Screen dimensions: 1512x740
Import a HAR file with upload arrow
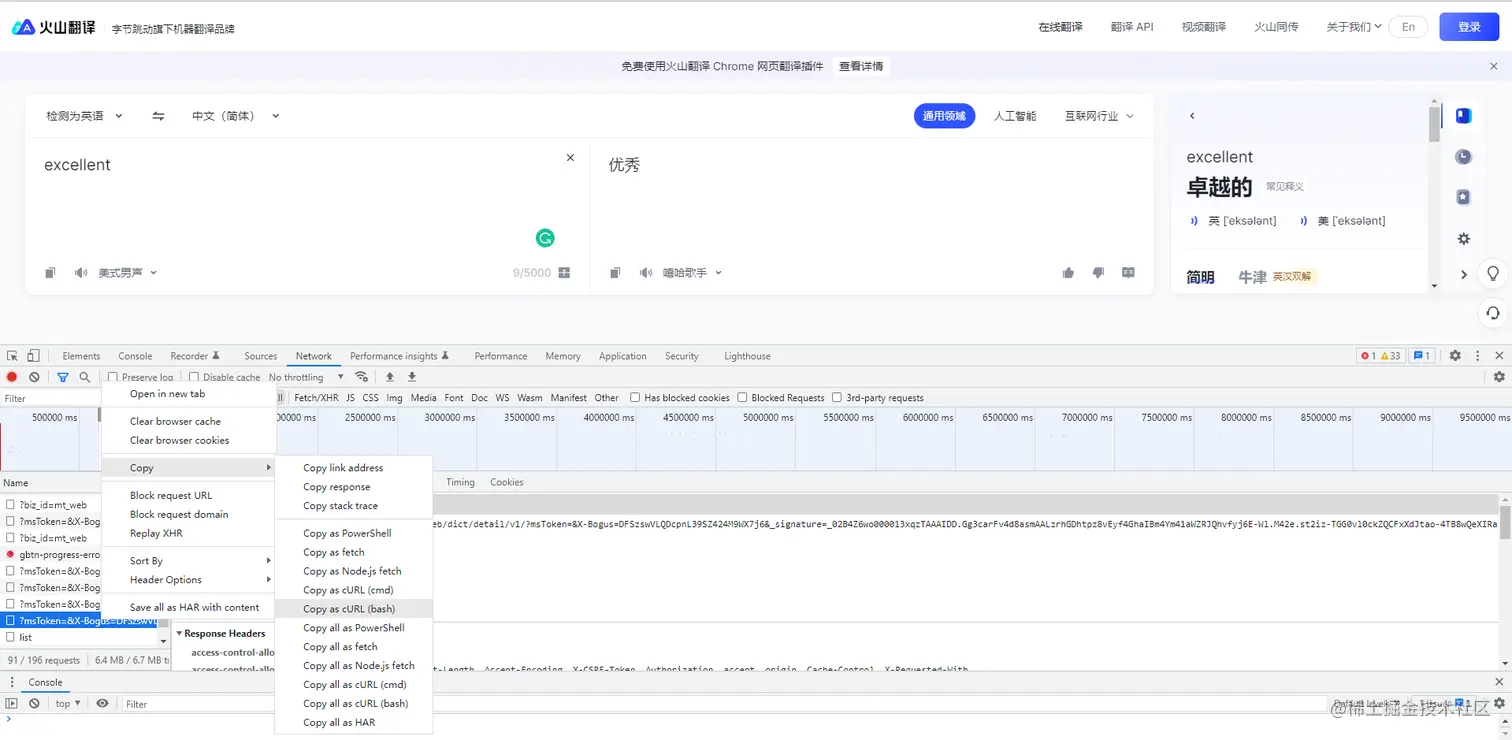[390, 377]
